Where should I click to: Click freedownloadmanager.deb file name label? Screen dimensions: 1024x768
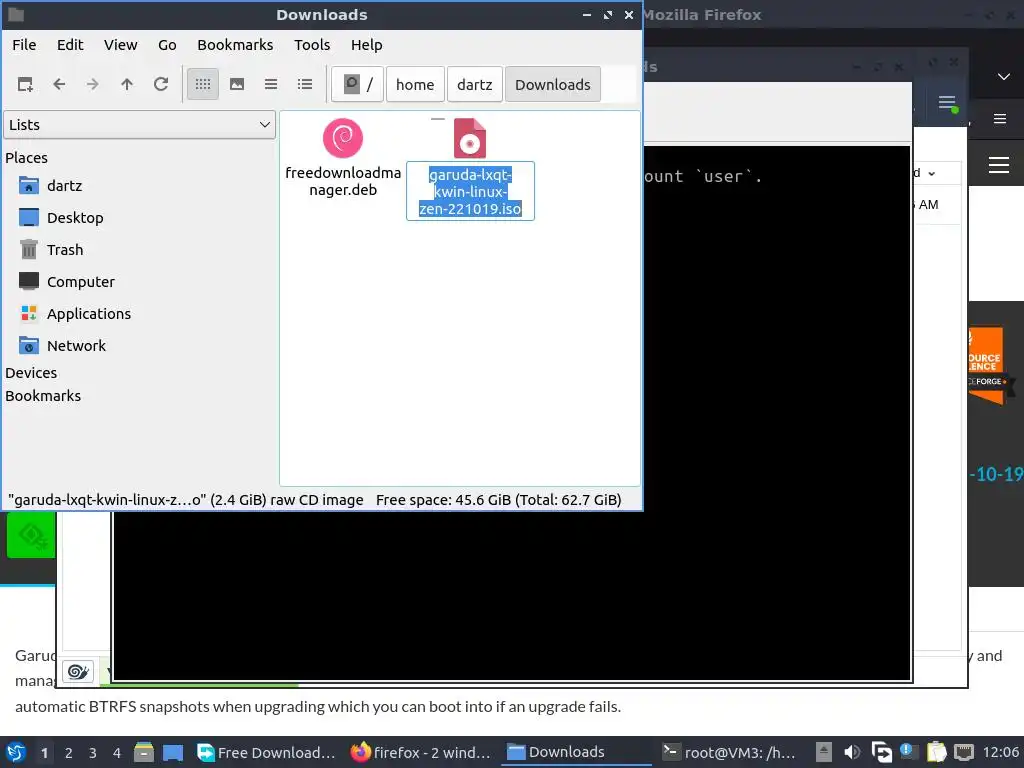point(343,182)
